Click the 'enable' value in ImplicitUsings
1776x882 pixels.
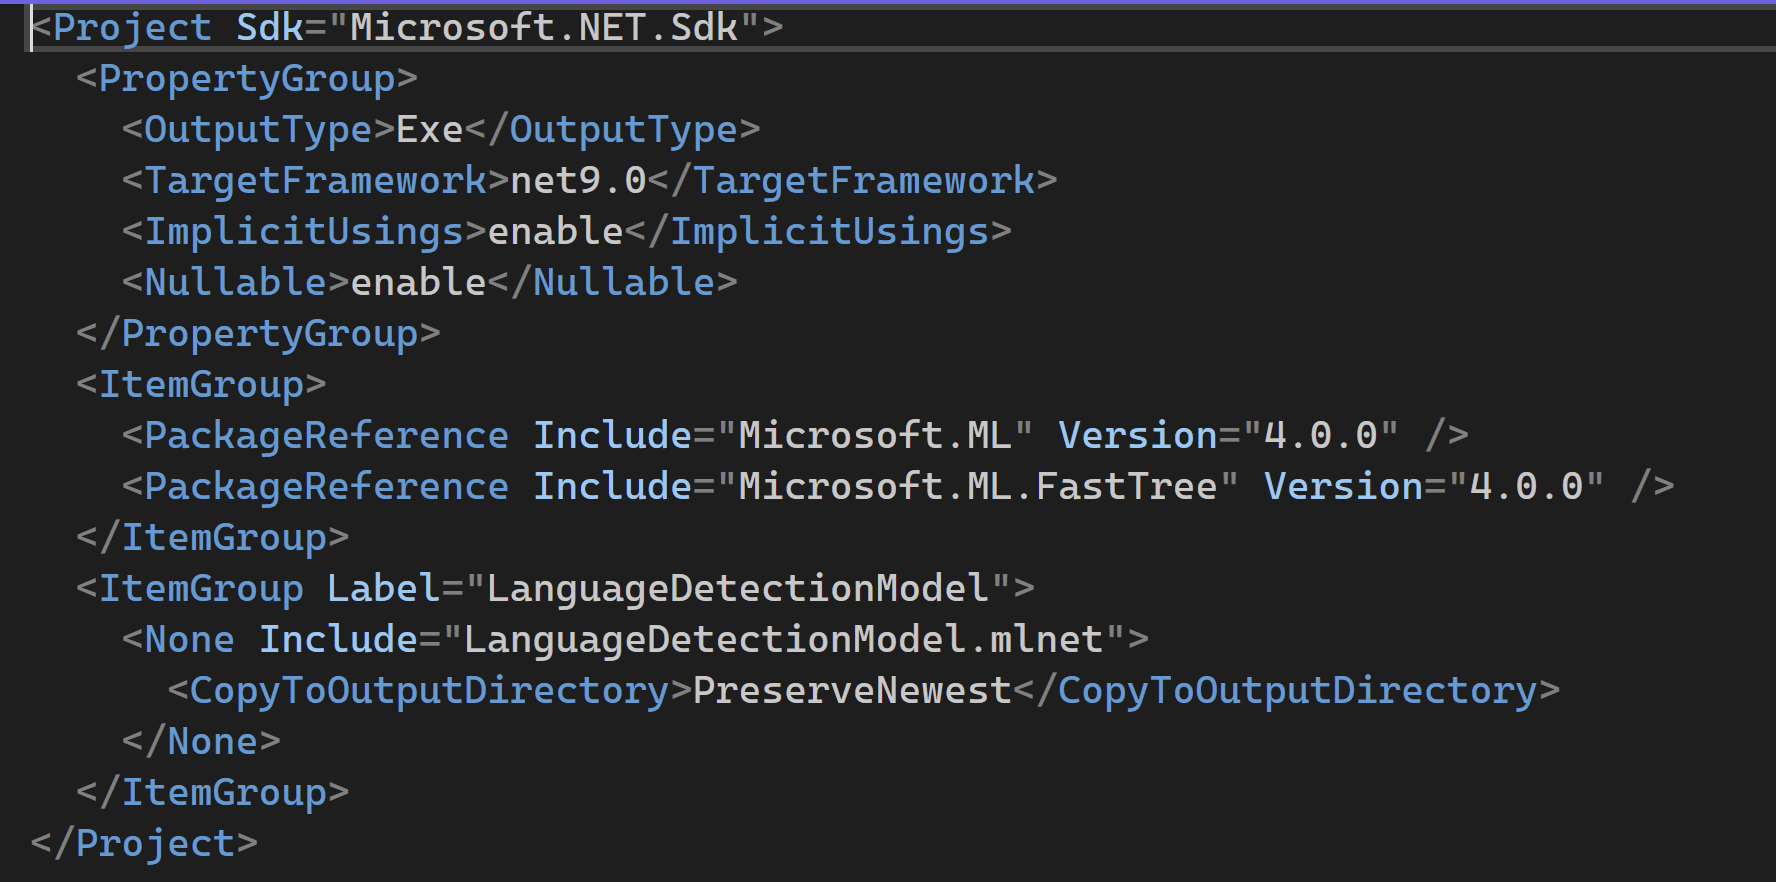tap(556, 231)
